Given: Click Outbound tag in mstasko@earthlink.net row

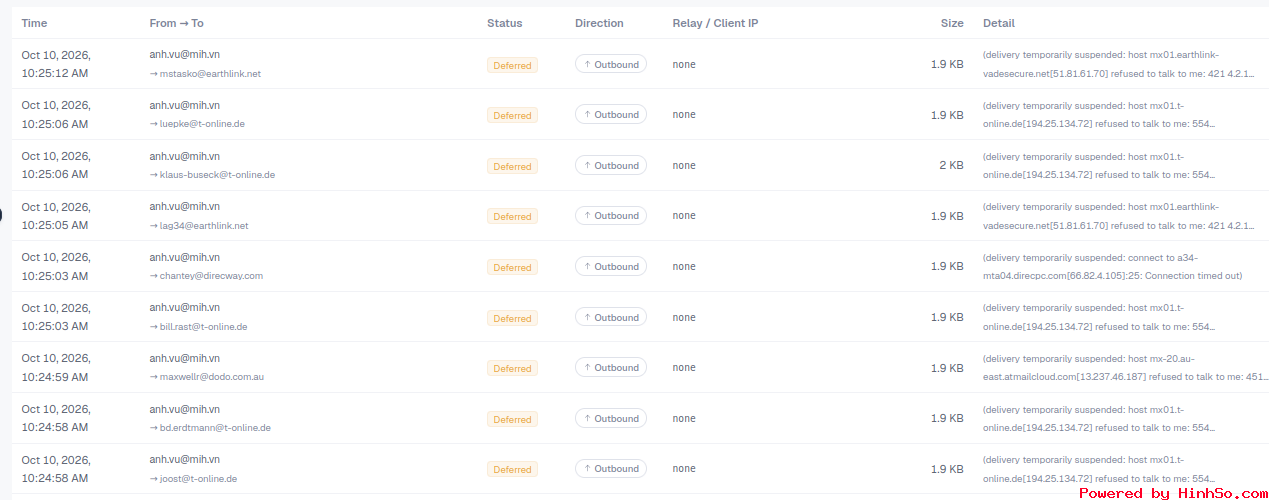Looking at the screenshot, I should [x=611, y=64].
